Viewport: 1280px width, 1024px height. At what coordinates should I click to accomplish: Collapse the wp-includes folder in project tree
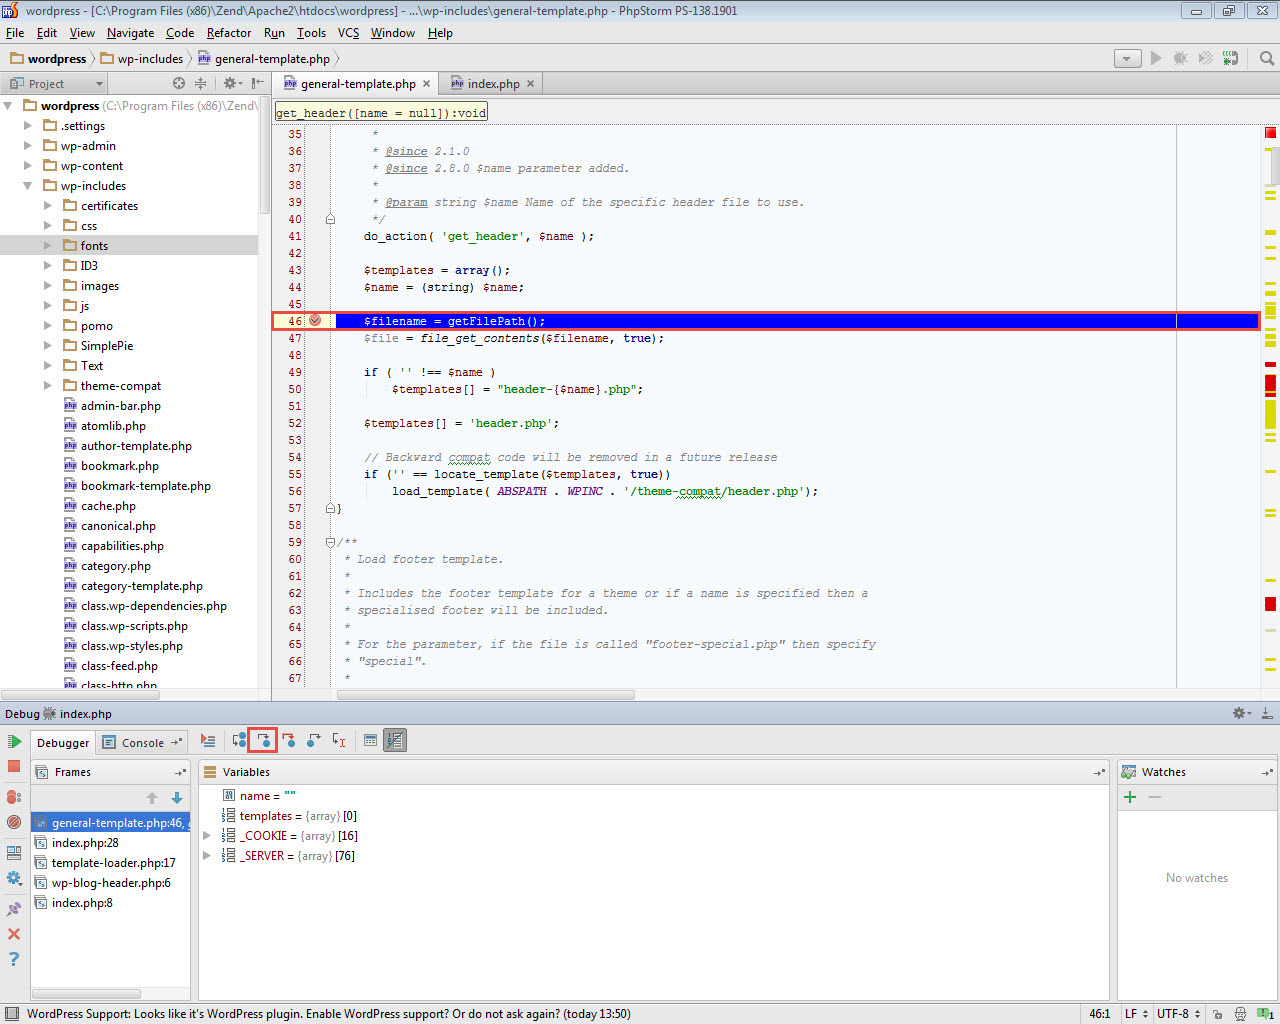(28, 186)
